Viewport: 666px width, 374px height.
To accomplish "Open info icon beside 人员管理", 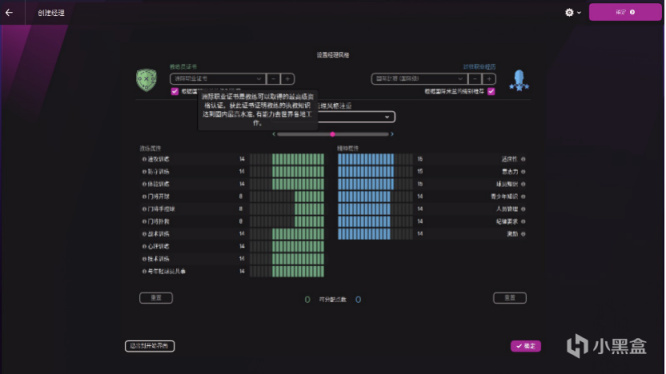I will tap(523, 209).
